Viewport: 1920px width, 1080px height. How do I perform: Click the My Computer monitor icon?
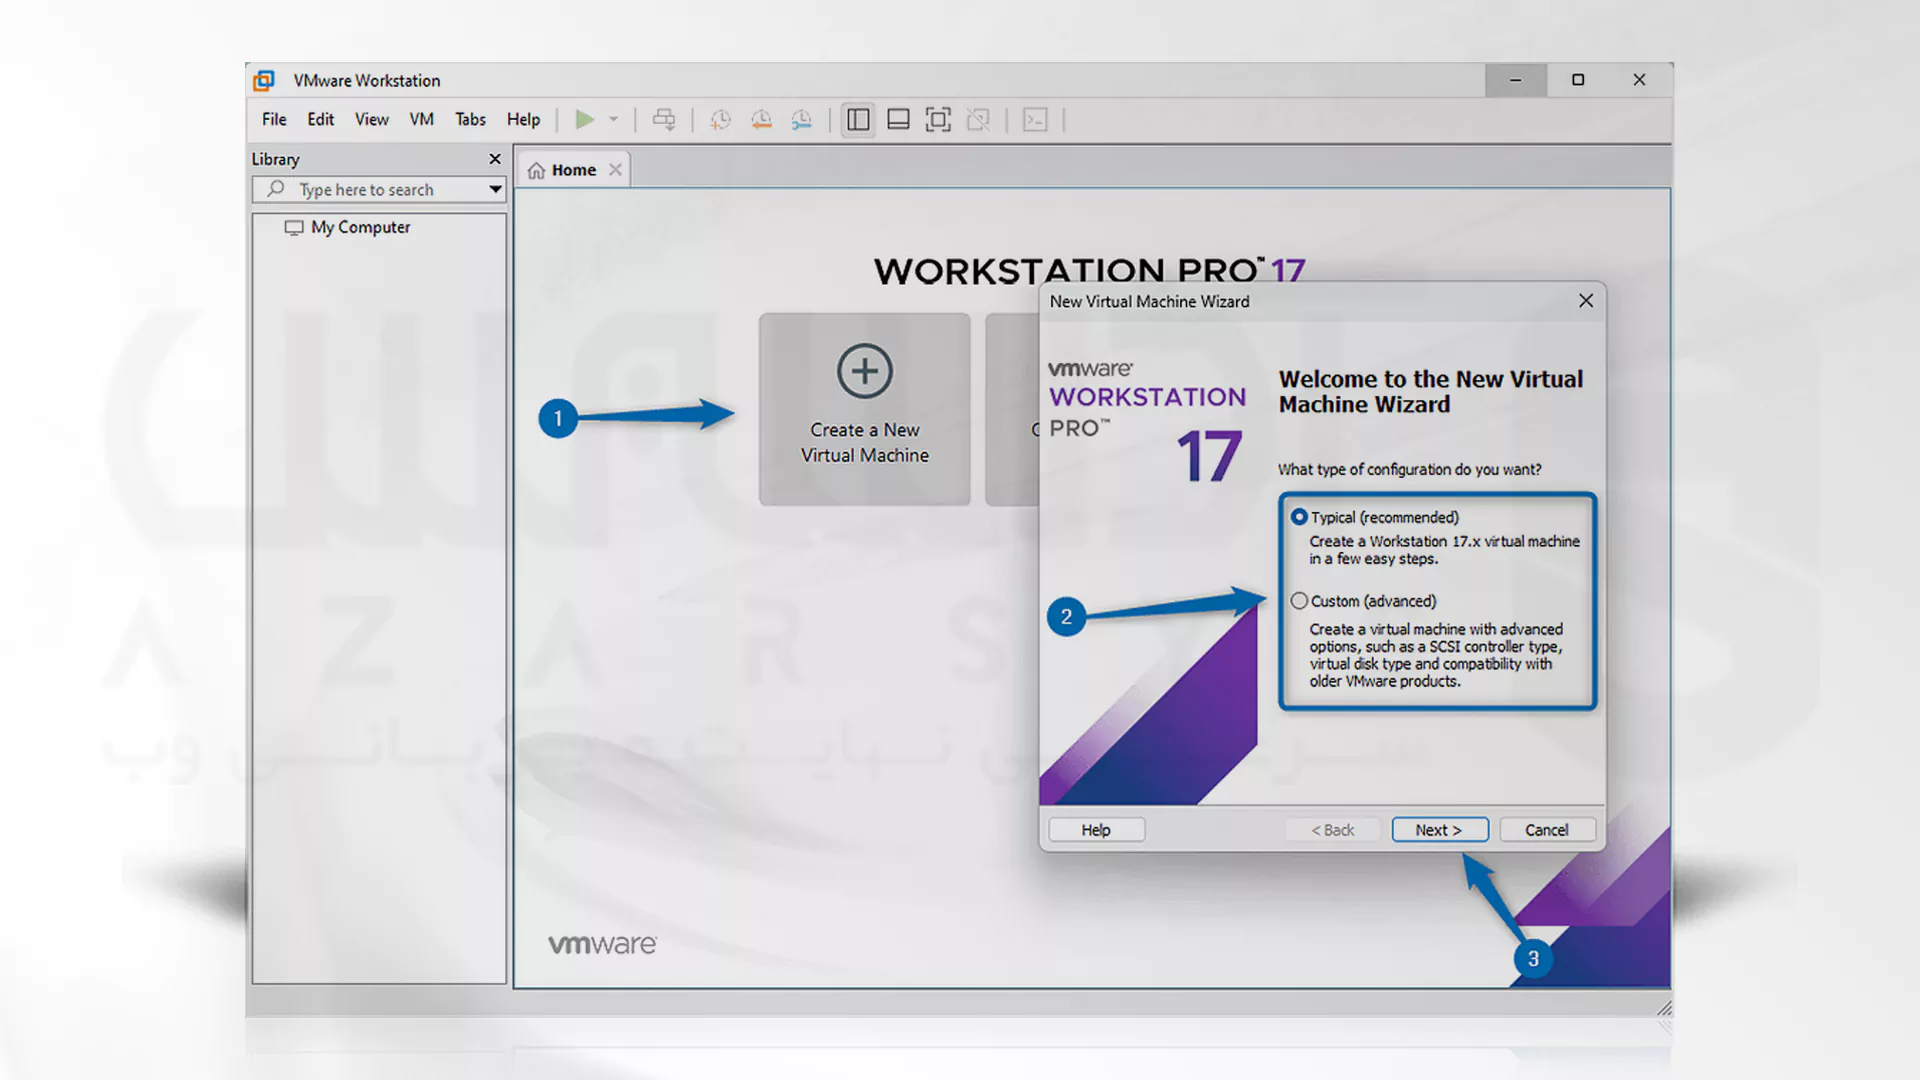tap(293, 227)
